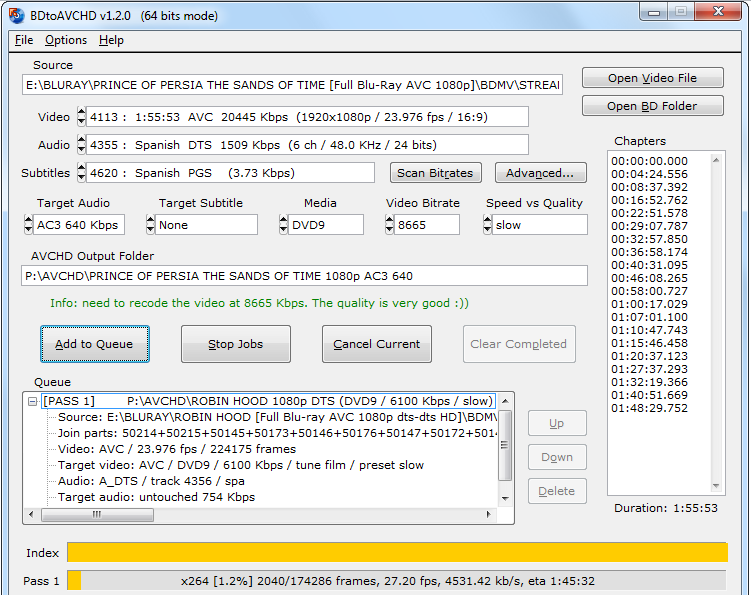751x595 pixels.
Task: Change the Audio track stepper
Action: [82, 145]
